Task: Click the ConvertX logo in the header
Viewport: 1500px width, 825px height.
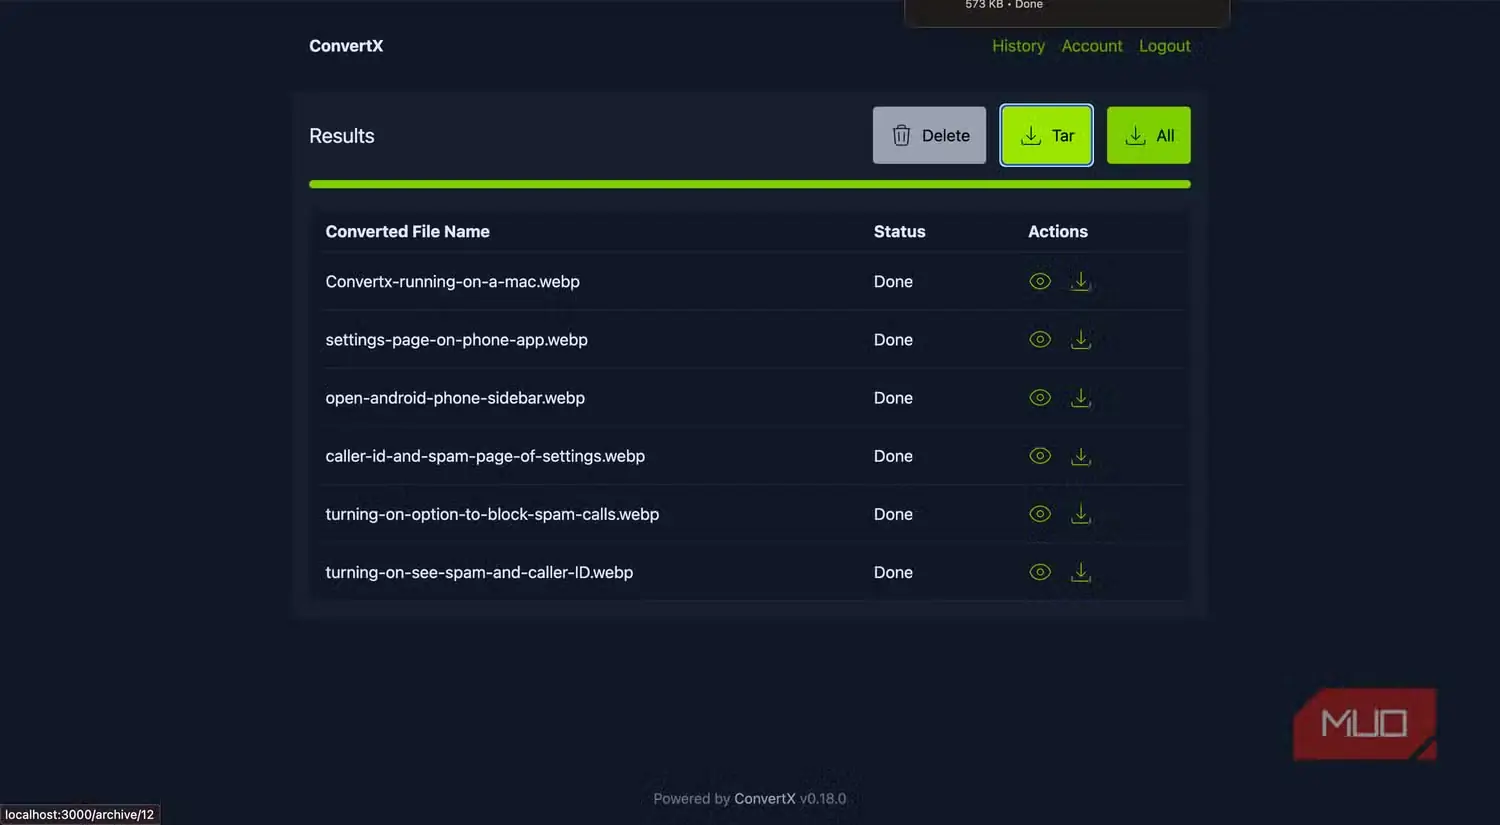Action: pyautogui.click(x=346, y=46)
